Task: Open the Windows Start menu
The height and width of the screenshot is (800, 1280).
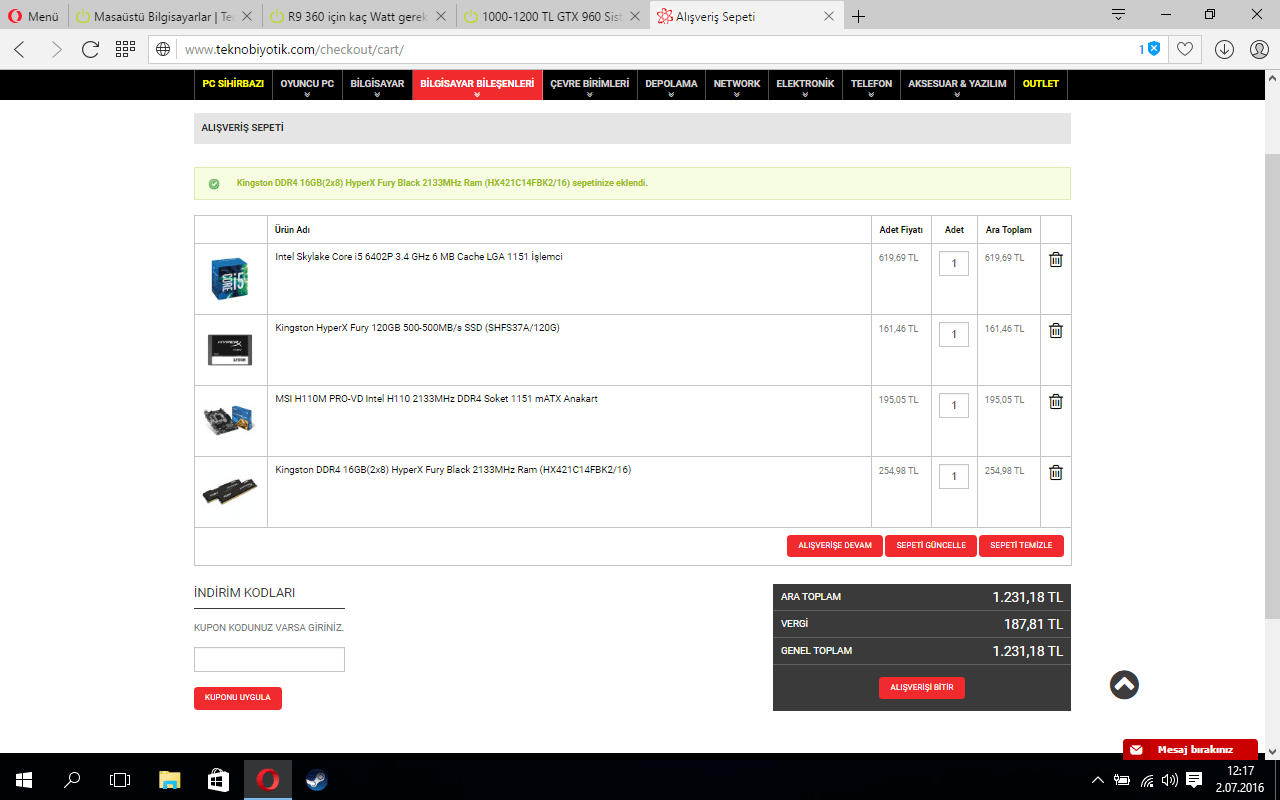Action: click(24, 780)
